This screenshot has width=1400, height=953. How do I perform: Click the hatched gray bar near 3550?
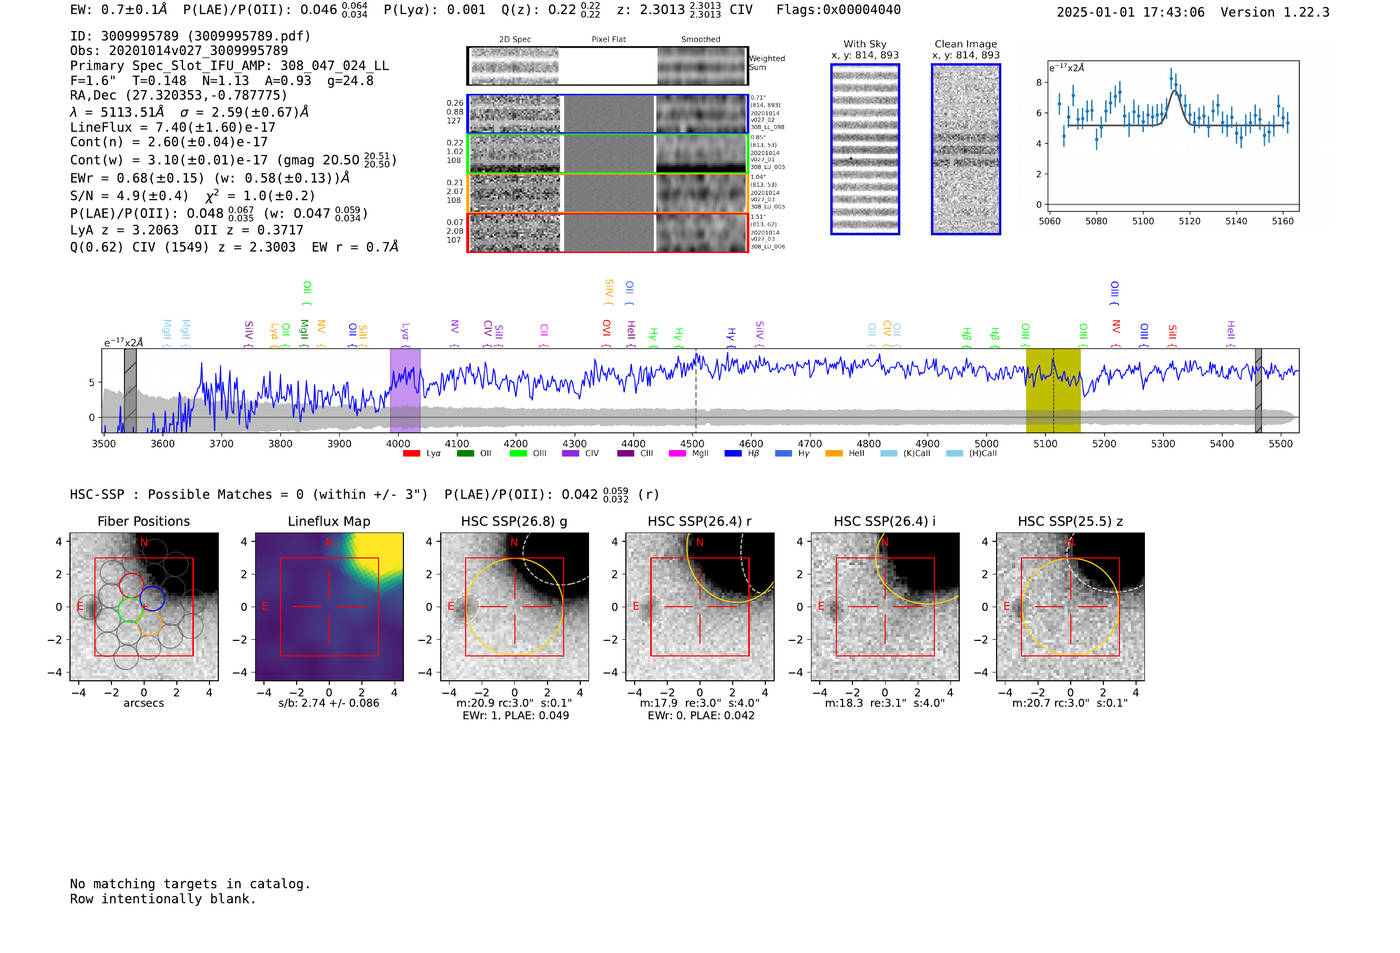[x=130, y=390]
